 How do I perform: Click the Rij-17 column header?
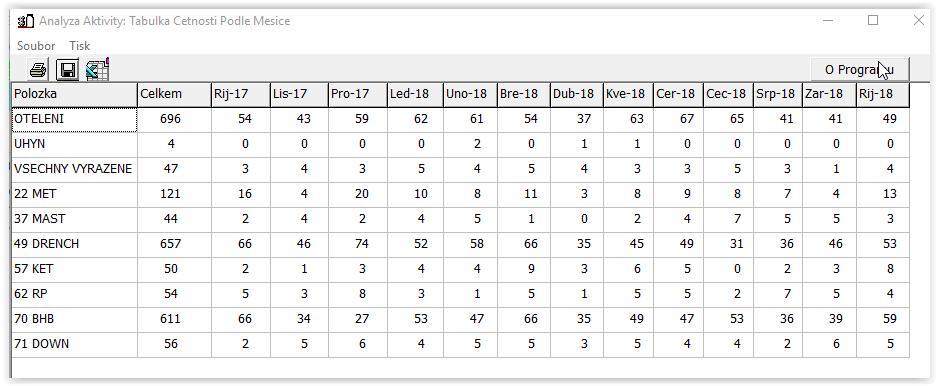point(240,95)
